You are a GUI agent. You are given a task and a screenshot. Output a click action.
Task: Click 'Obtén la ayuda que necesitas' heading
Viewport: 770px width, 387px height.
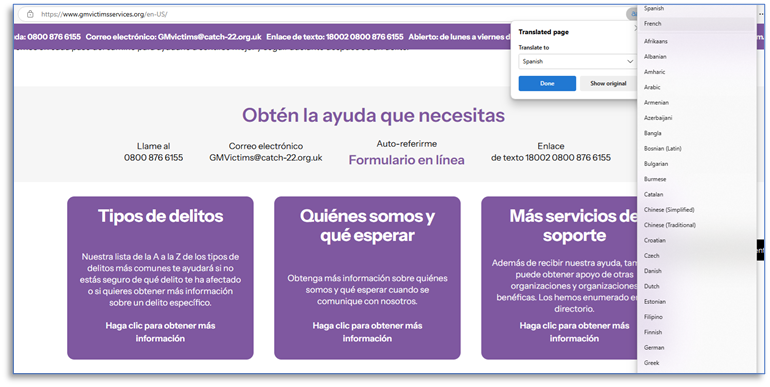click(x=373, y=116)
